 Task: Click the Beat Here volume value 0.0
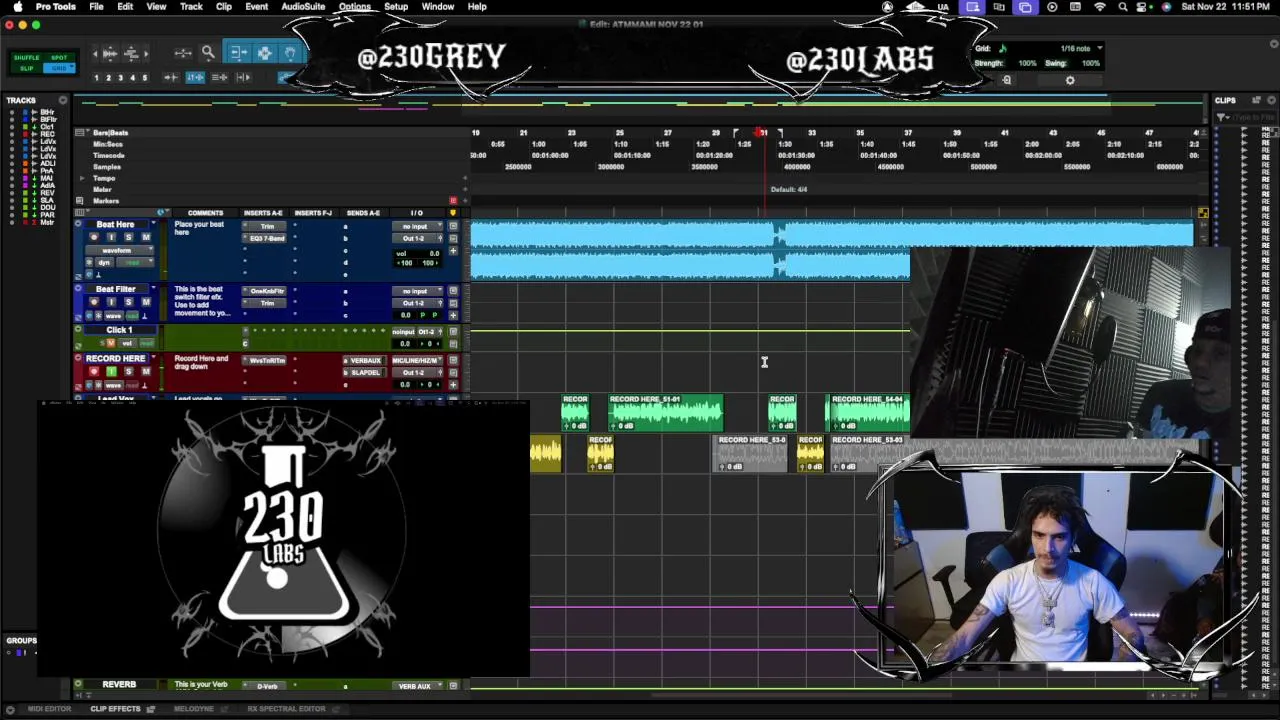(435, 253)
